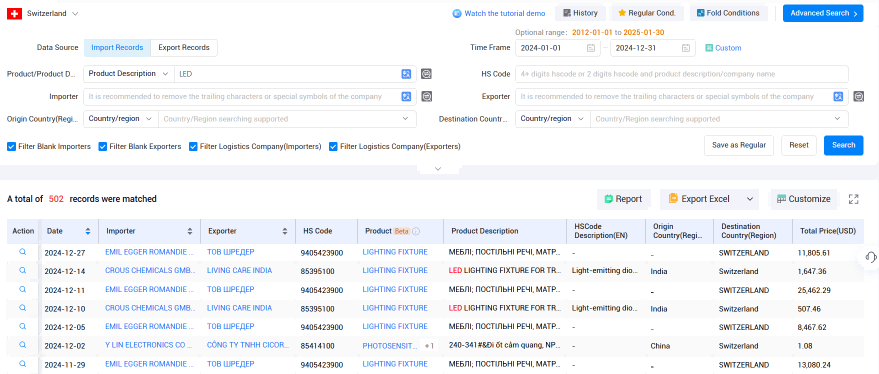Open details for the 2024-12-10 record
This screenshot has width=879, height=374.
coord(22,308)
